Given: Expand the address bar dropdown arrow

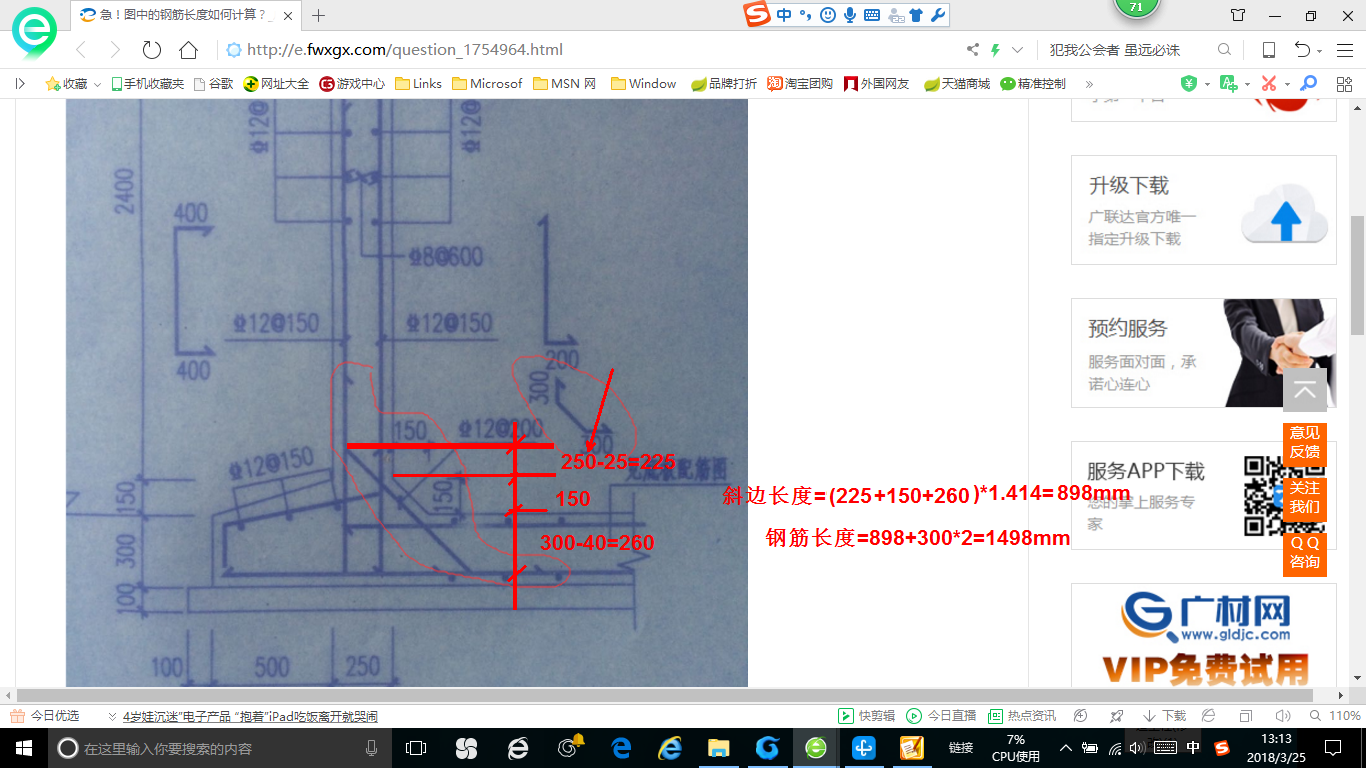Looking at the screenshot, I should tap(1018, 50).
